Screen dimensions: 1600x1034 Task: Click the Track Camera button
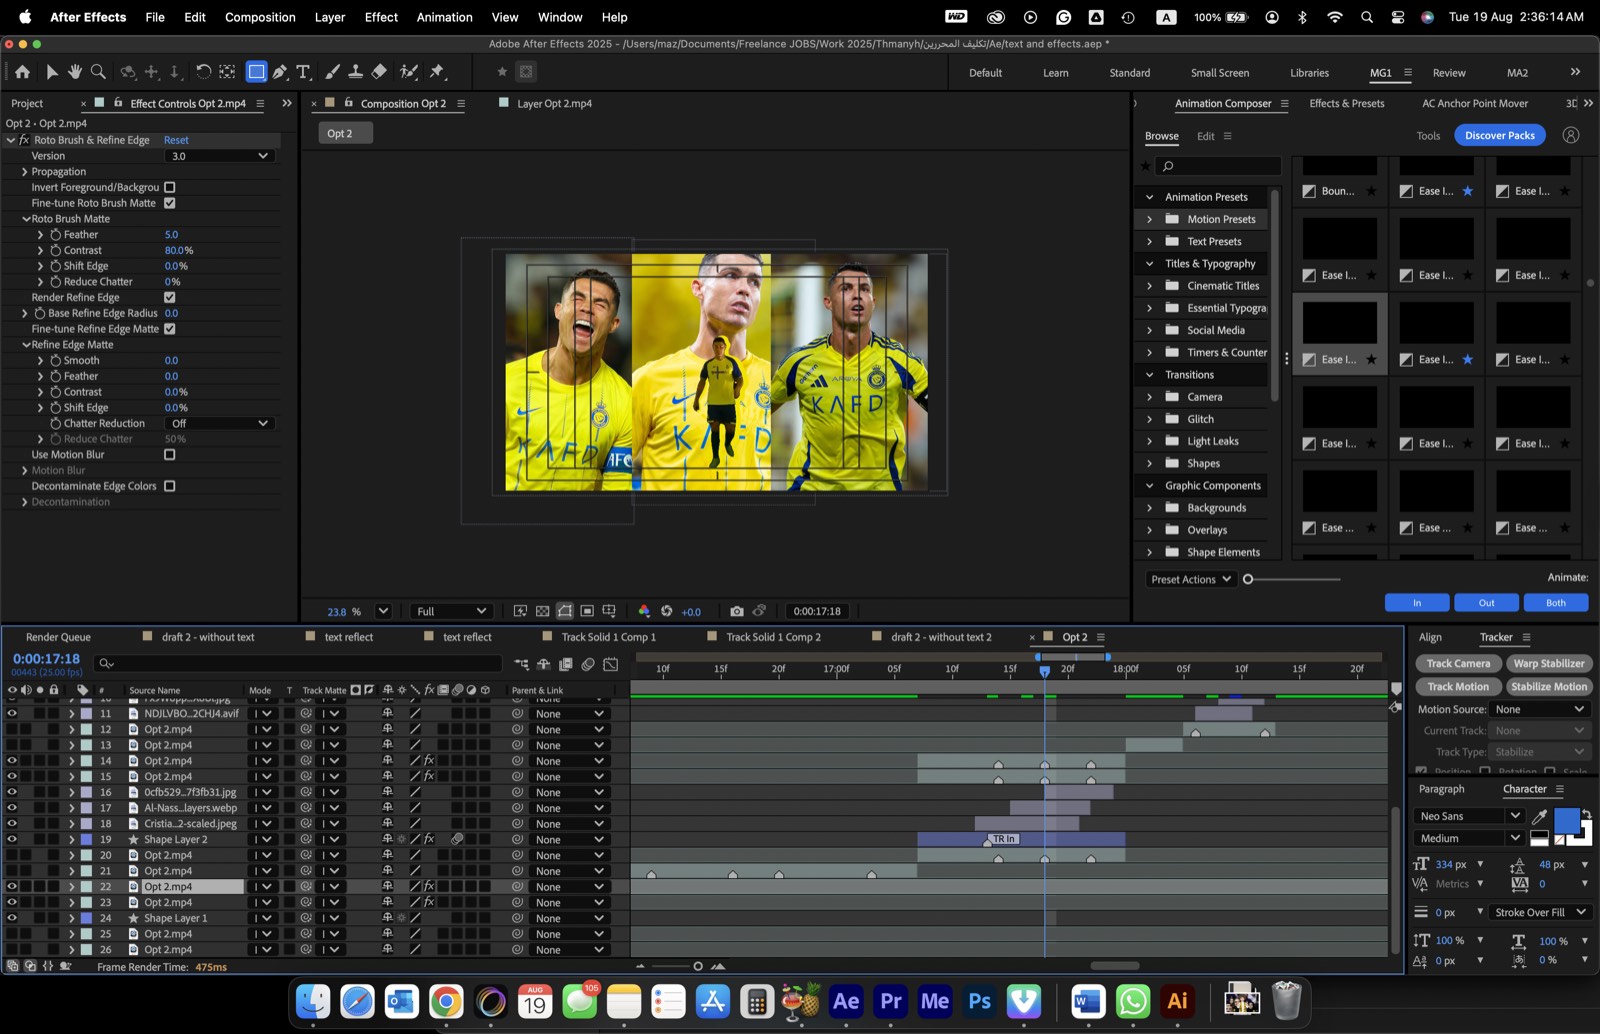pos(1458,663)
